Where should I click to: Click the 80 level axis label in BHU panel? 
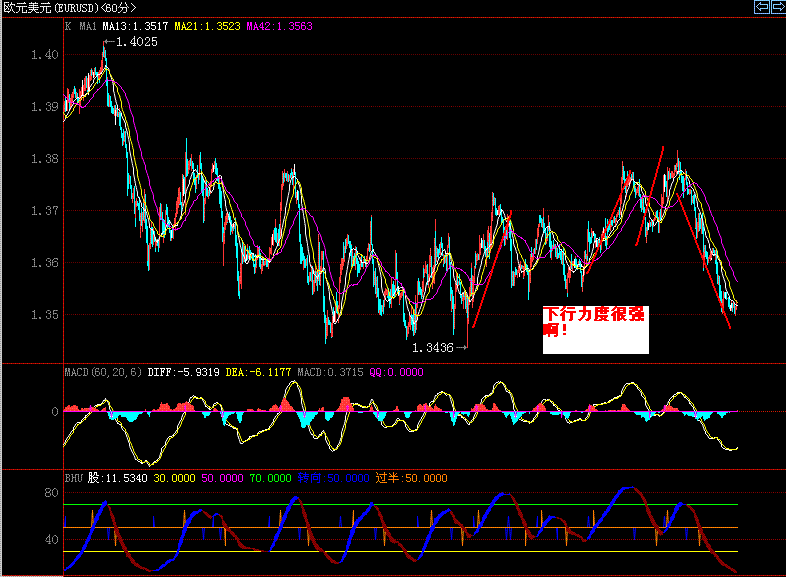tap(51, 493)
